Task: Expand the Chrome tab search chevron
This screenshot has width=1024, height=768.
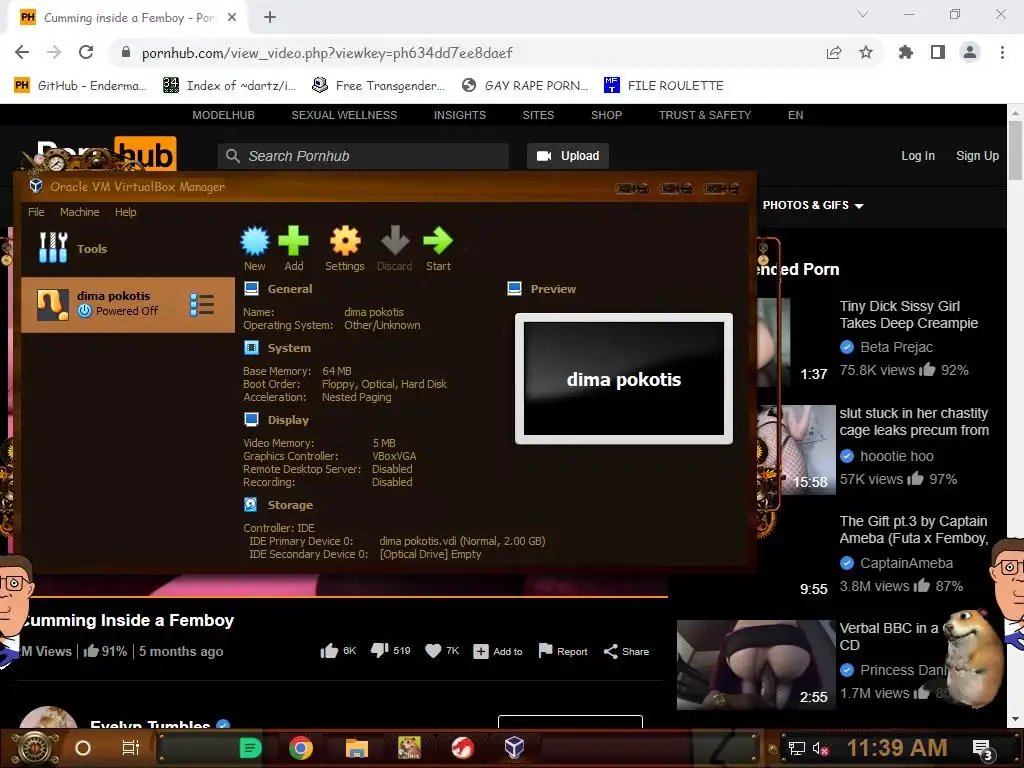Action: click(863, 14)
